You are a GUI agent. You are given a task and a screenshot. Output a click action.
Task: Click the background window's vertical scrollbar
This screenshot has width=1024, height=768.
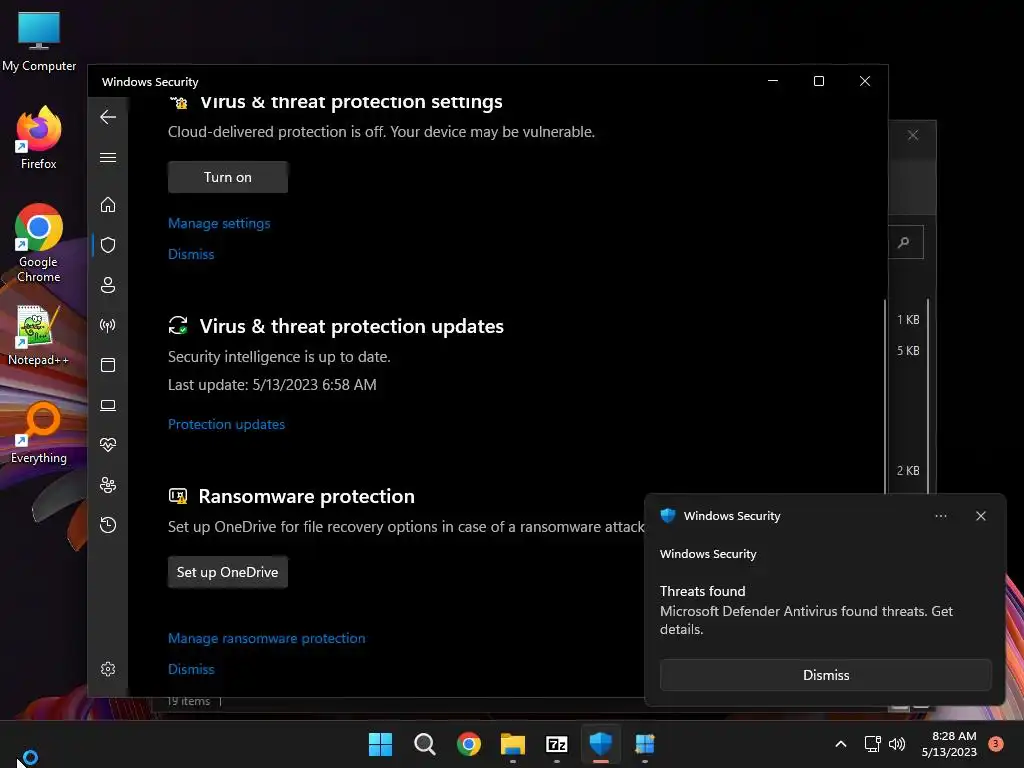tap(927, 398)
